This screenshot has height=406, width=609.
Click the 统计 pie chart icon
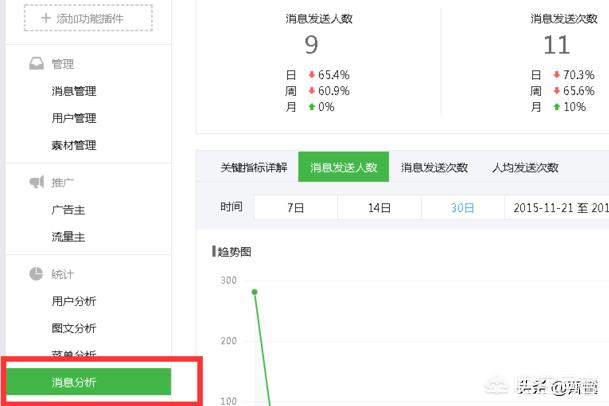pyautogui.click(x=36, y=274)
